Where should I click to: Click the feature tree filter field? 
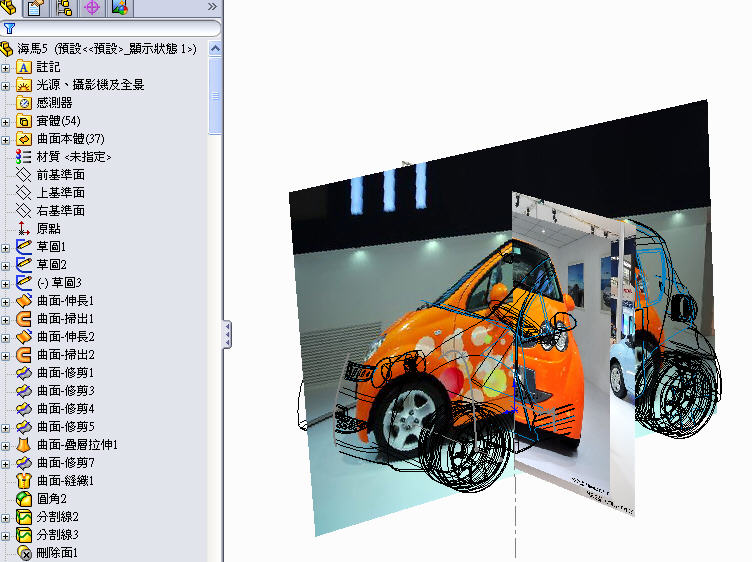[111, 28]
